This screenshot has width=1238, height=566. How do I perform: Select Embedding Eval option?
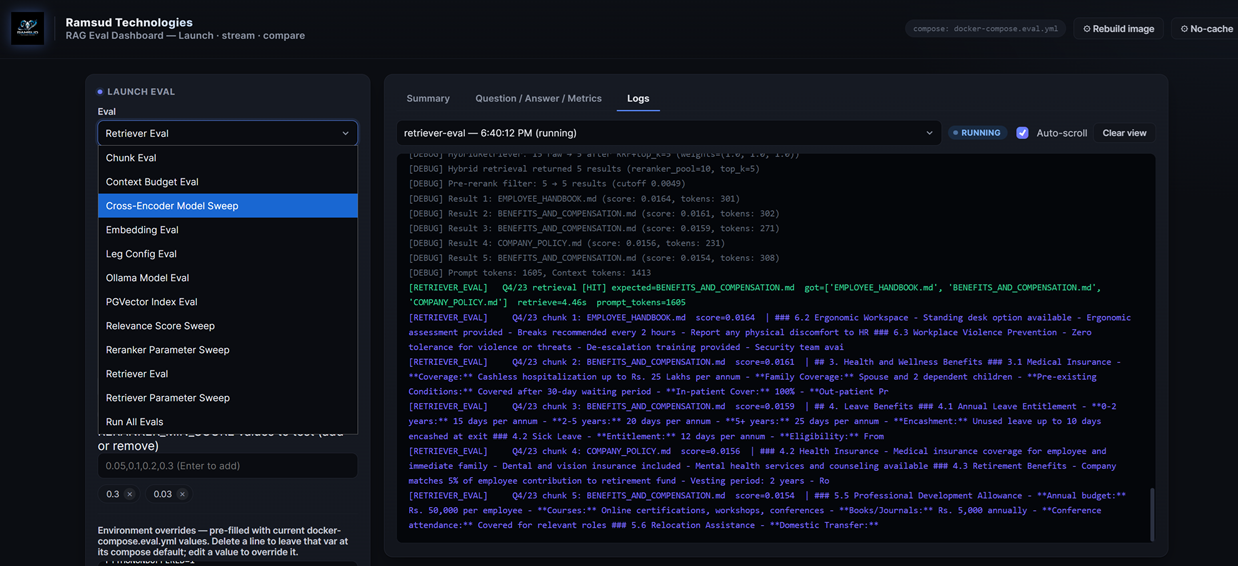click(227, 230)
